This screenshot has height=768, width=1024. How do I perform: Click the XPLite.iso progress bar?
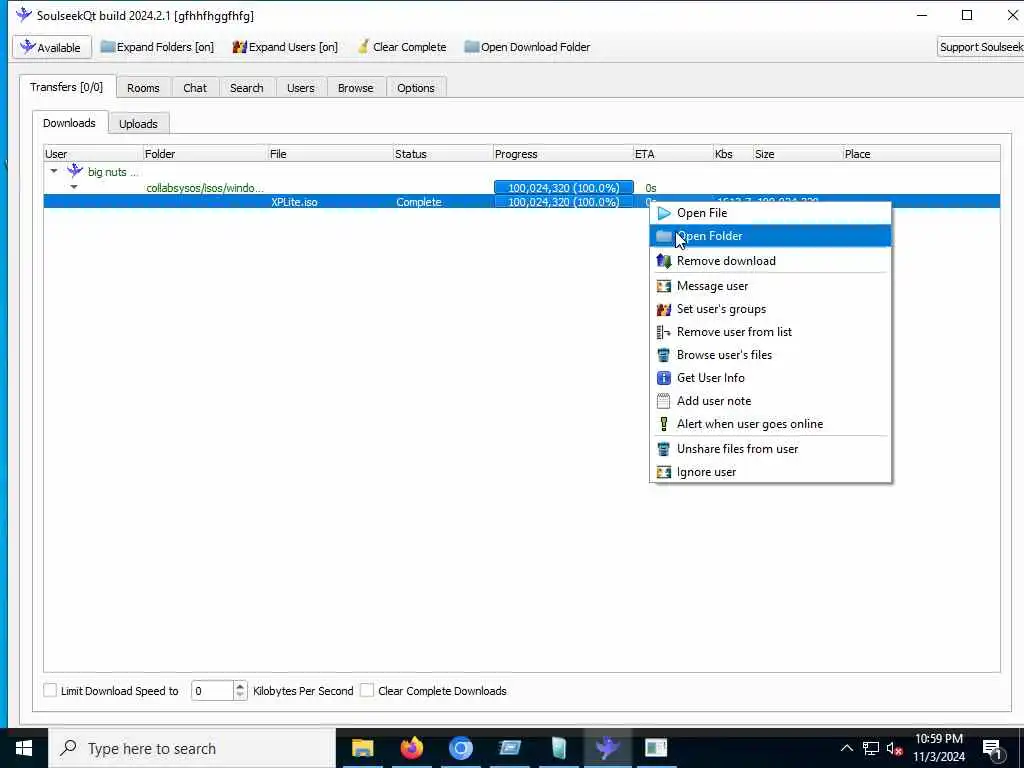tap(564, 202)
